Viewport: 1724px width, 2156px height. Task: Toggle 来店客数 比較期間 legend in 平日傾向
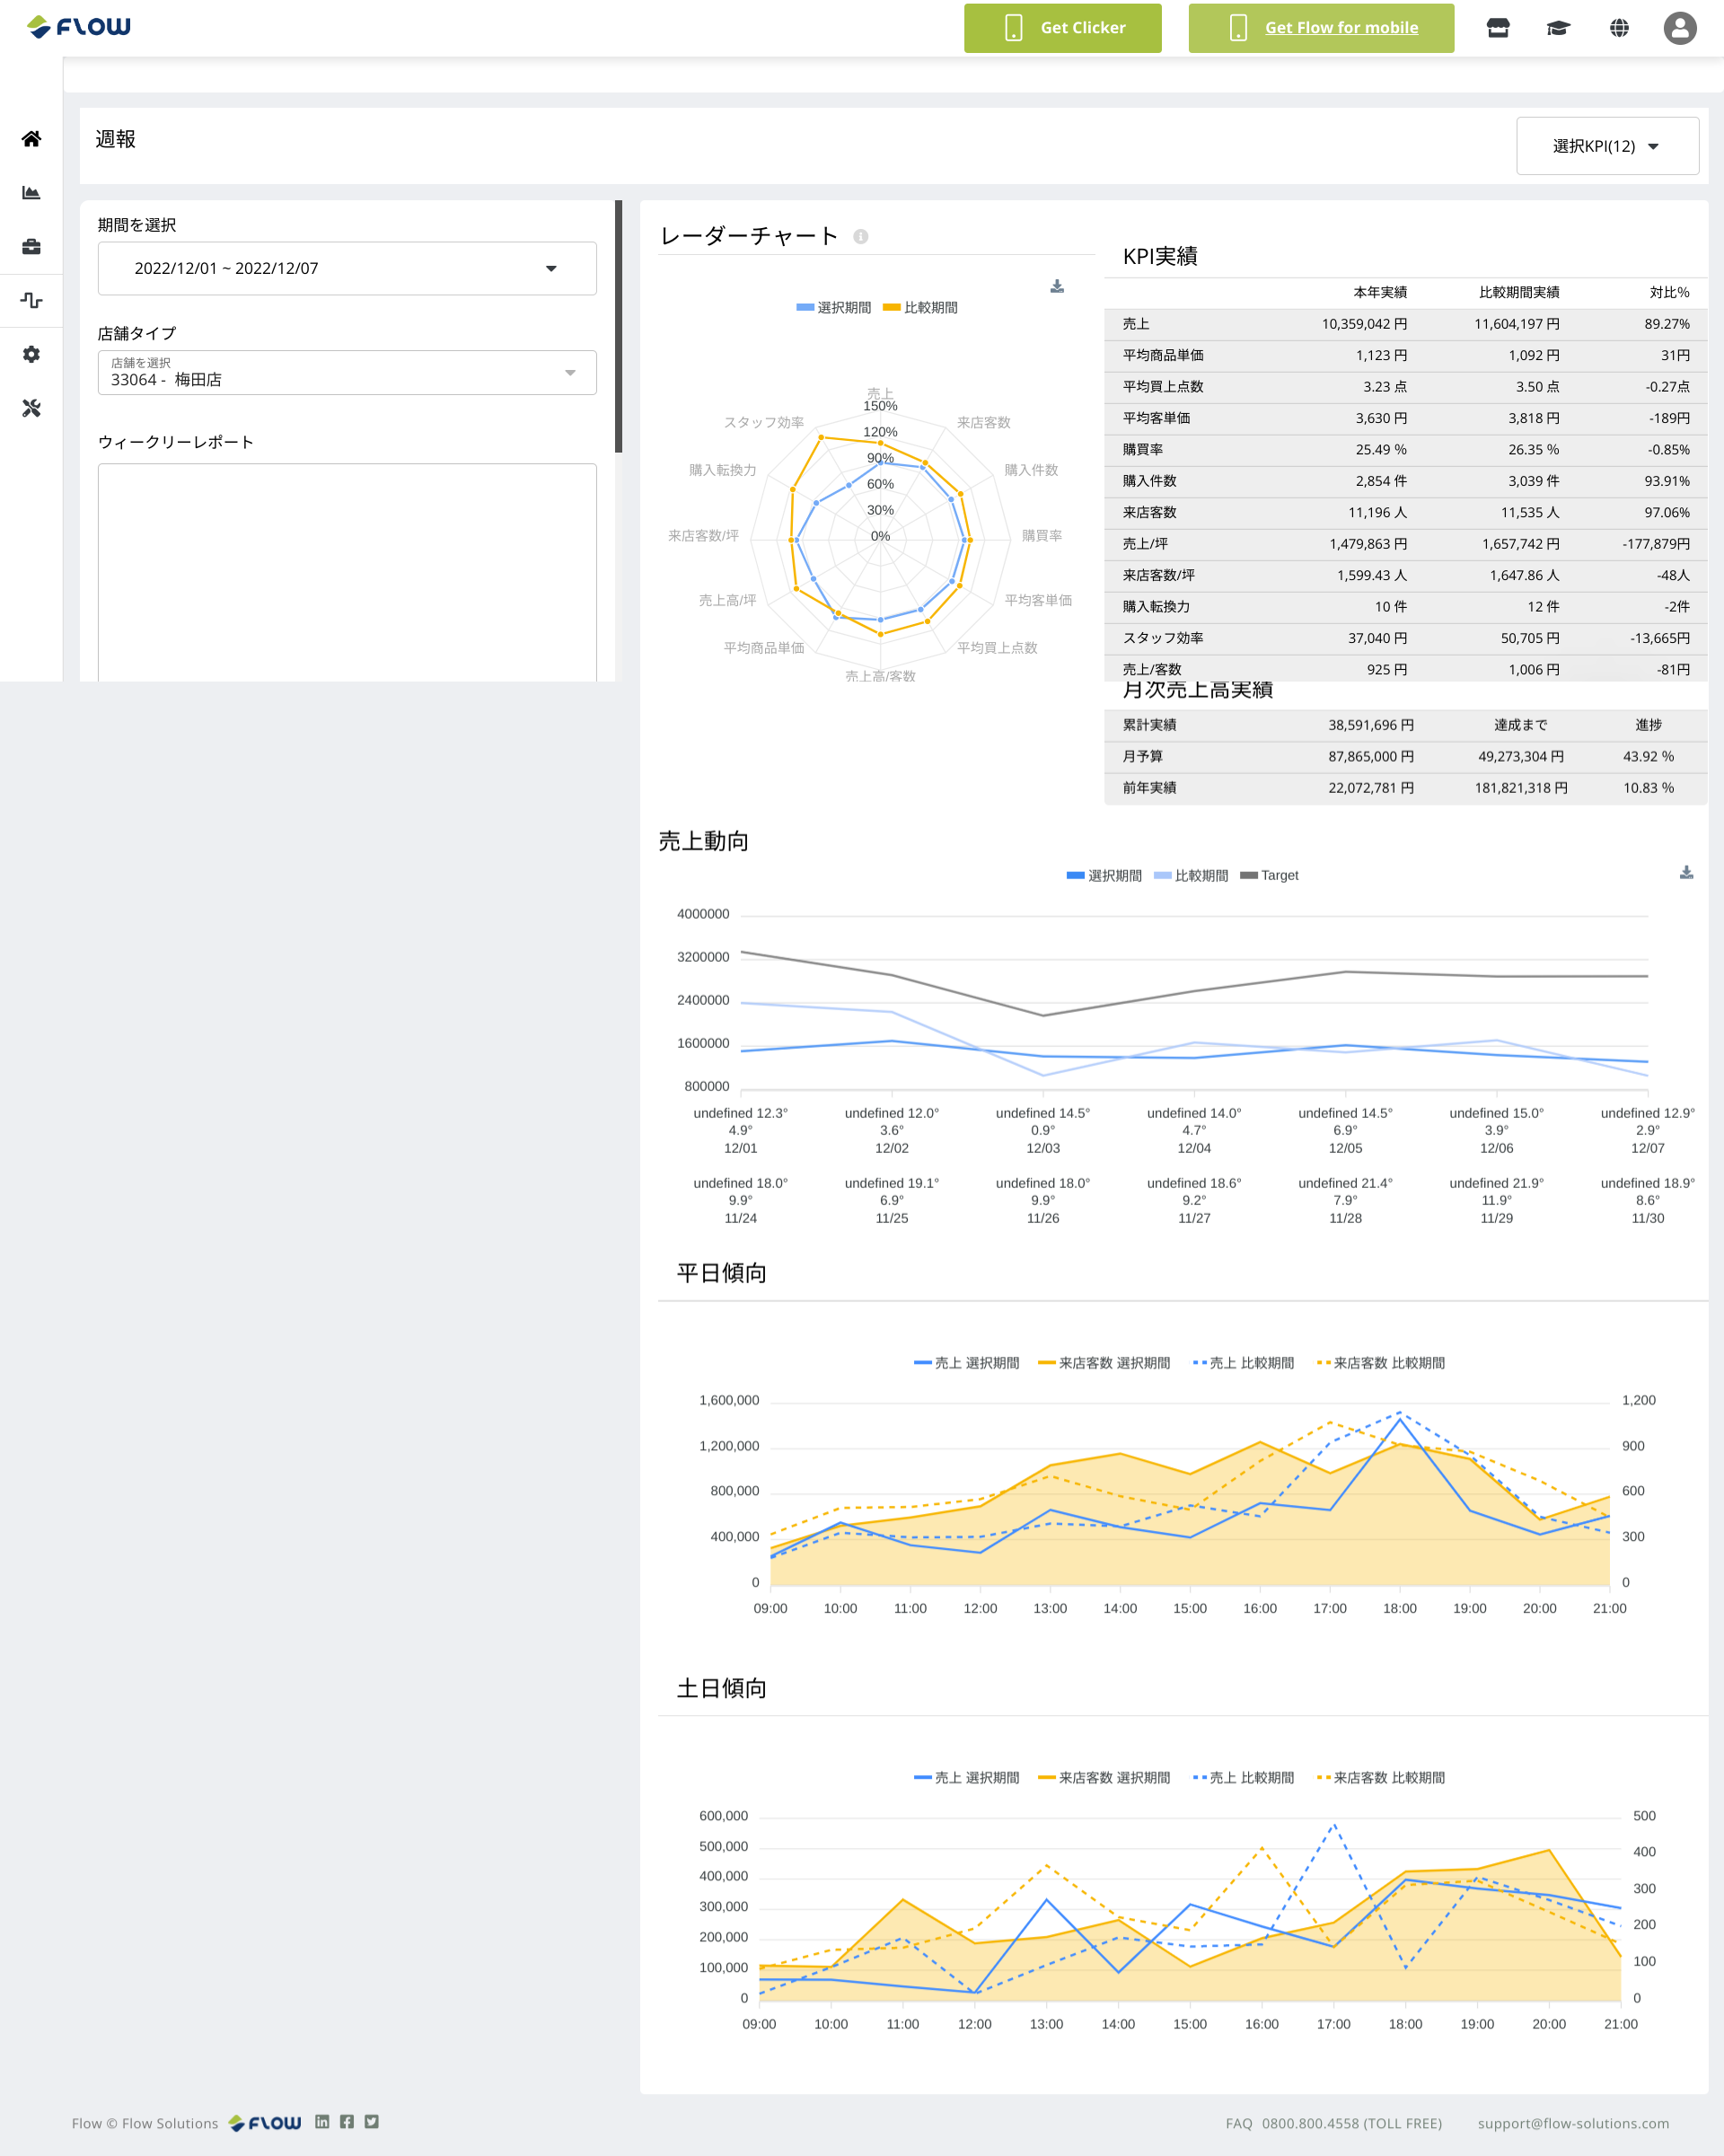pyautogui.click(x=1381, y=1363)
